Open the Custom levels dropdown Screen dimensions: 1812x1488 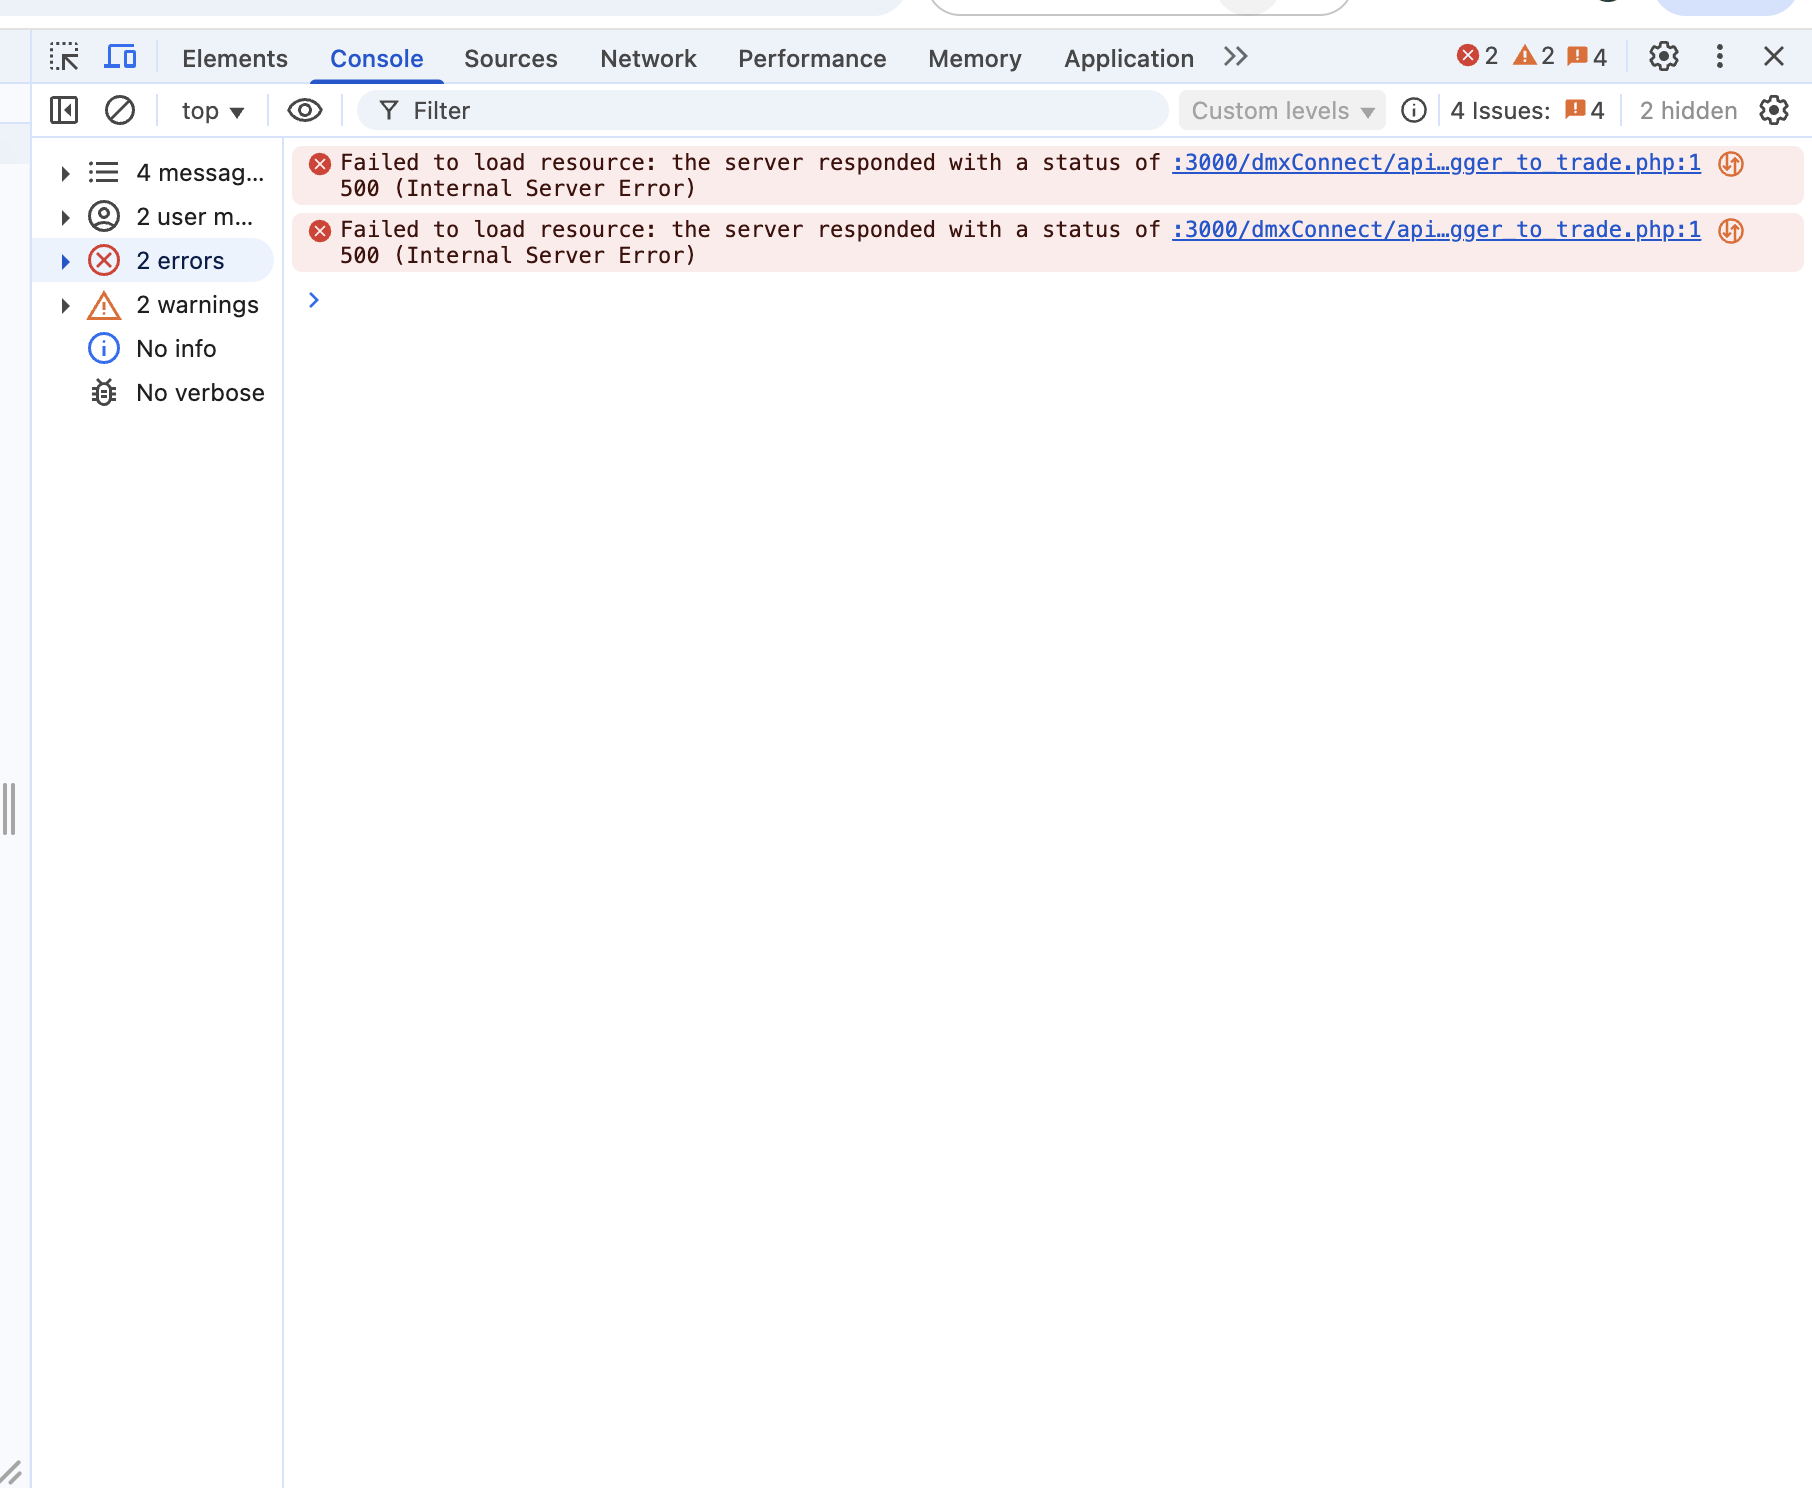click(1281, 111)
